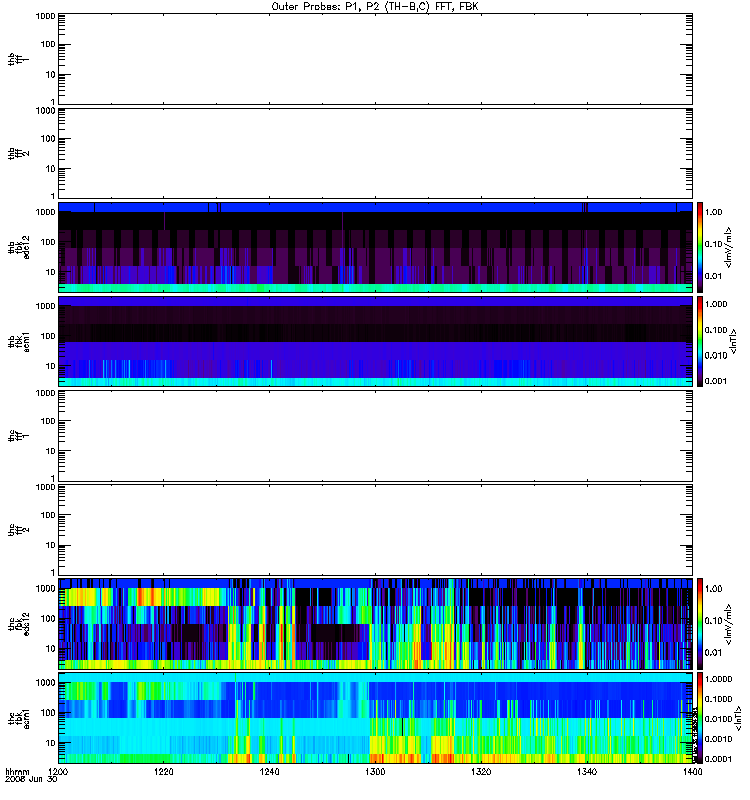The height and width of the screenshot is (800, 750).
Task: Select the empty thc fft 1 panel
Action: click(375, 436)
